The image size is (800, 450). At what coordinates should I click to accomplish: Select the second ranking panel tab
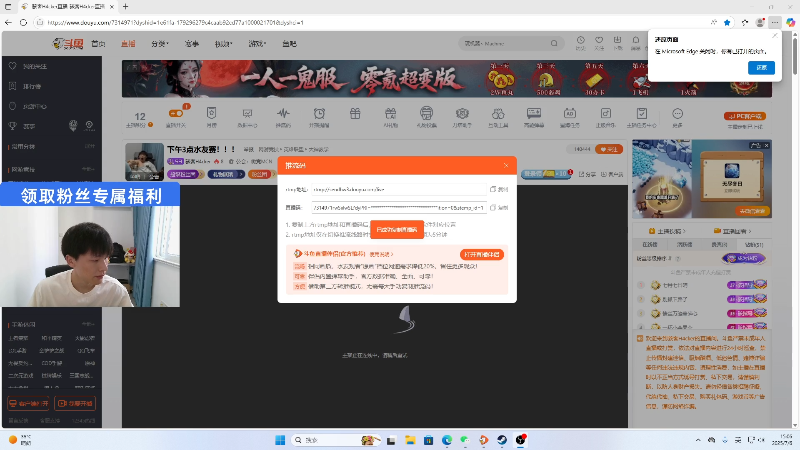(684, 245)
